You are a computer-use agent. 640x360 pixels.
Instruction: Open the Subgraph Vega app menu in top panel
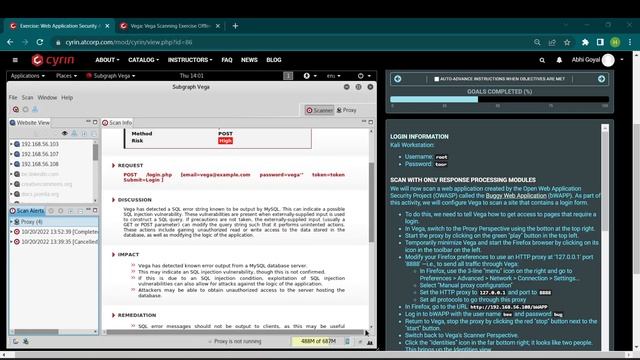point(111,76)
